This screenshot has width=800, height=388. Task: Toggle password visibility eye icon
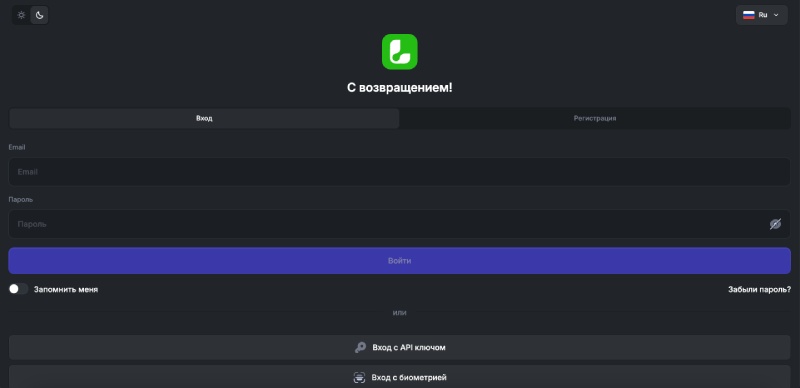pos(775,224)
